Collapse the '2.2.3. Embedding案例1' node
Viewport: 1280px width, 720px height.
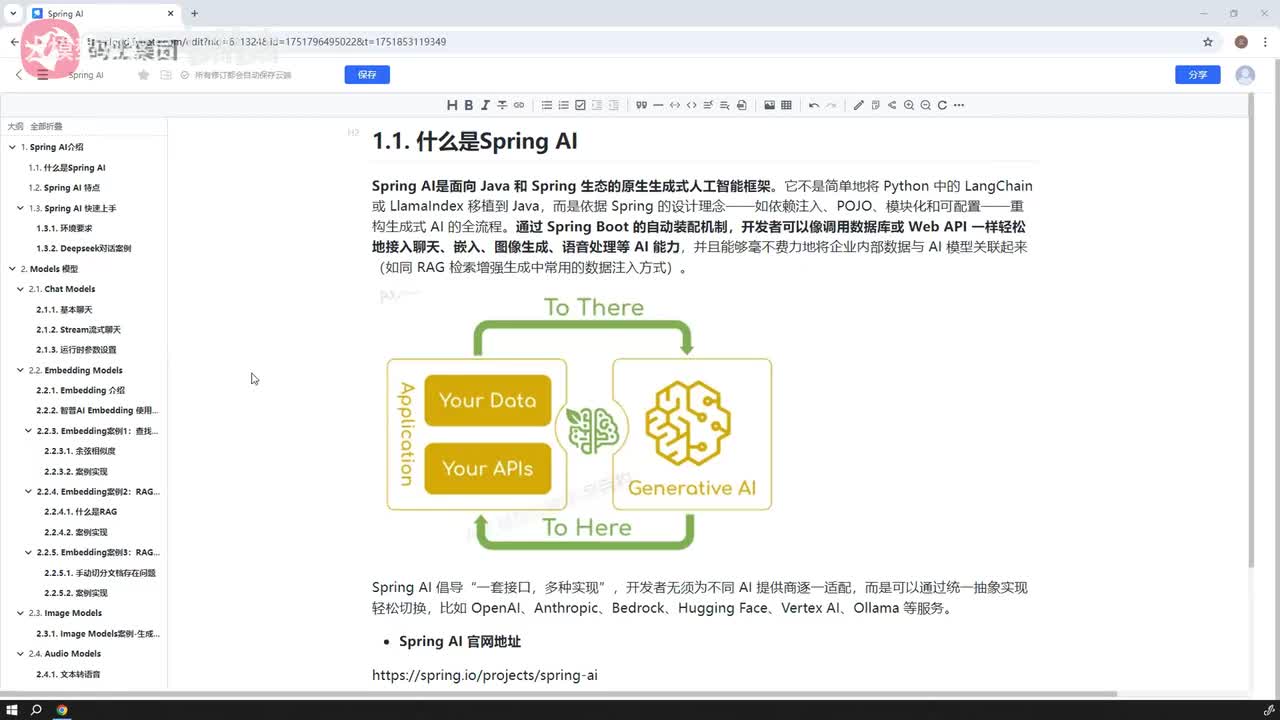(x=28, y=431)
